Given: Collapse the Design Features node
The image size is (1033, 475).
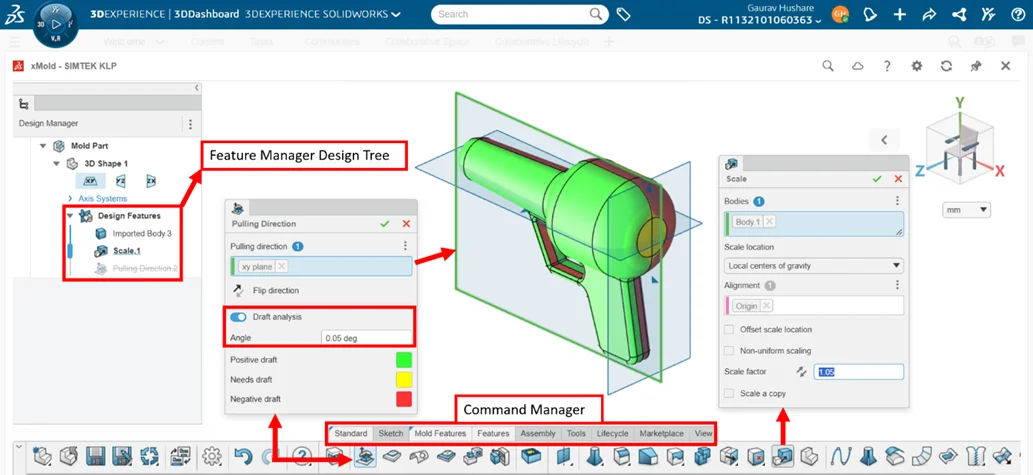Looking at the screenshot, I should pos(70,215).
